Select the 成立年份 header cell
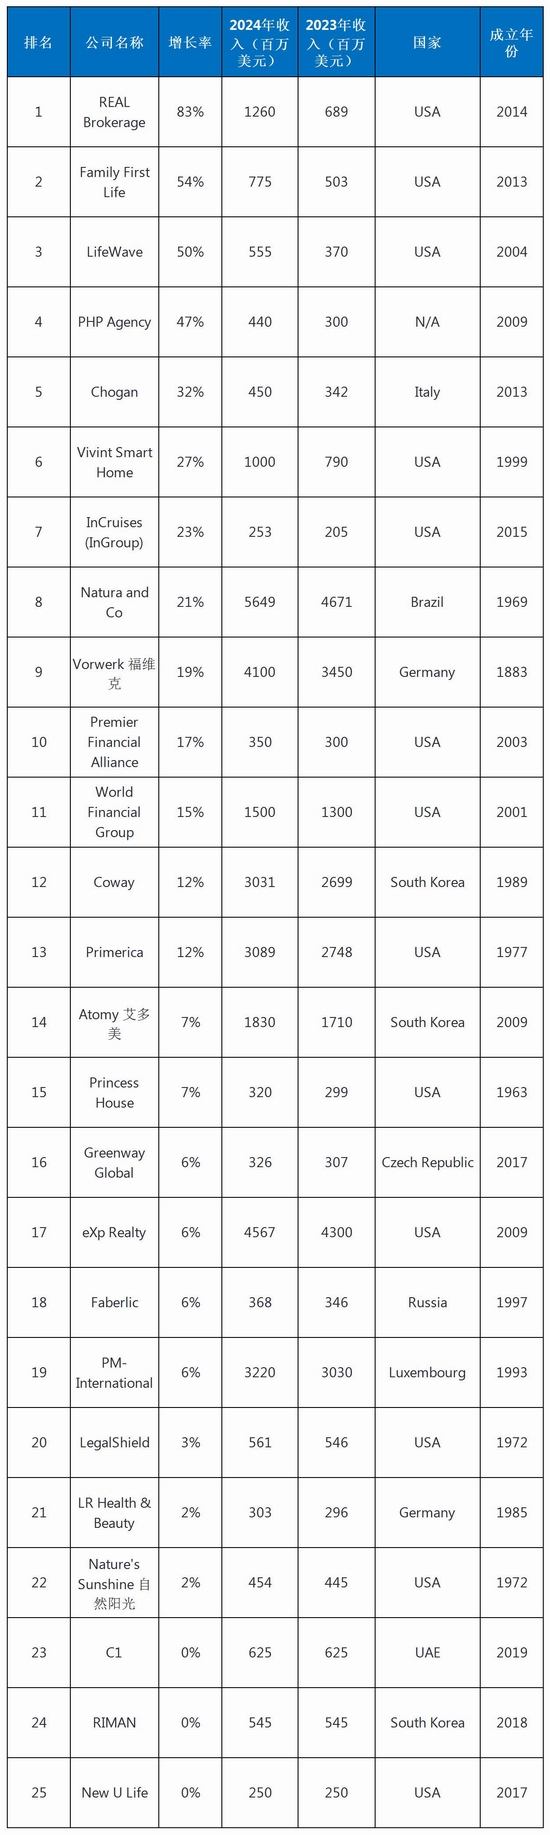 [511, 43]
